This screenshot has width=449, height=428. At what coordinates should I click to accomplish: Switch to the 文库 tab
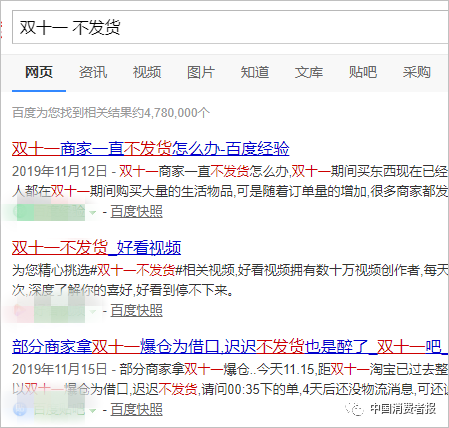point(309,72)
